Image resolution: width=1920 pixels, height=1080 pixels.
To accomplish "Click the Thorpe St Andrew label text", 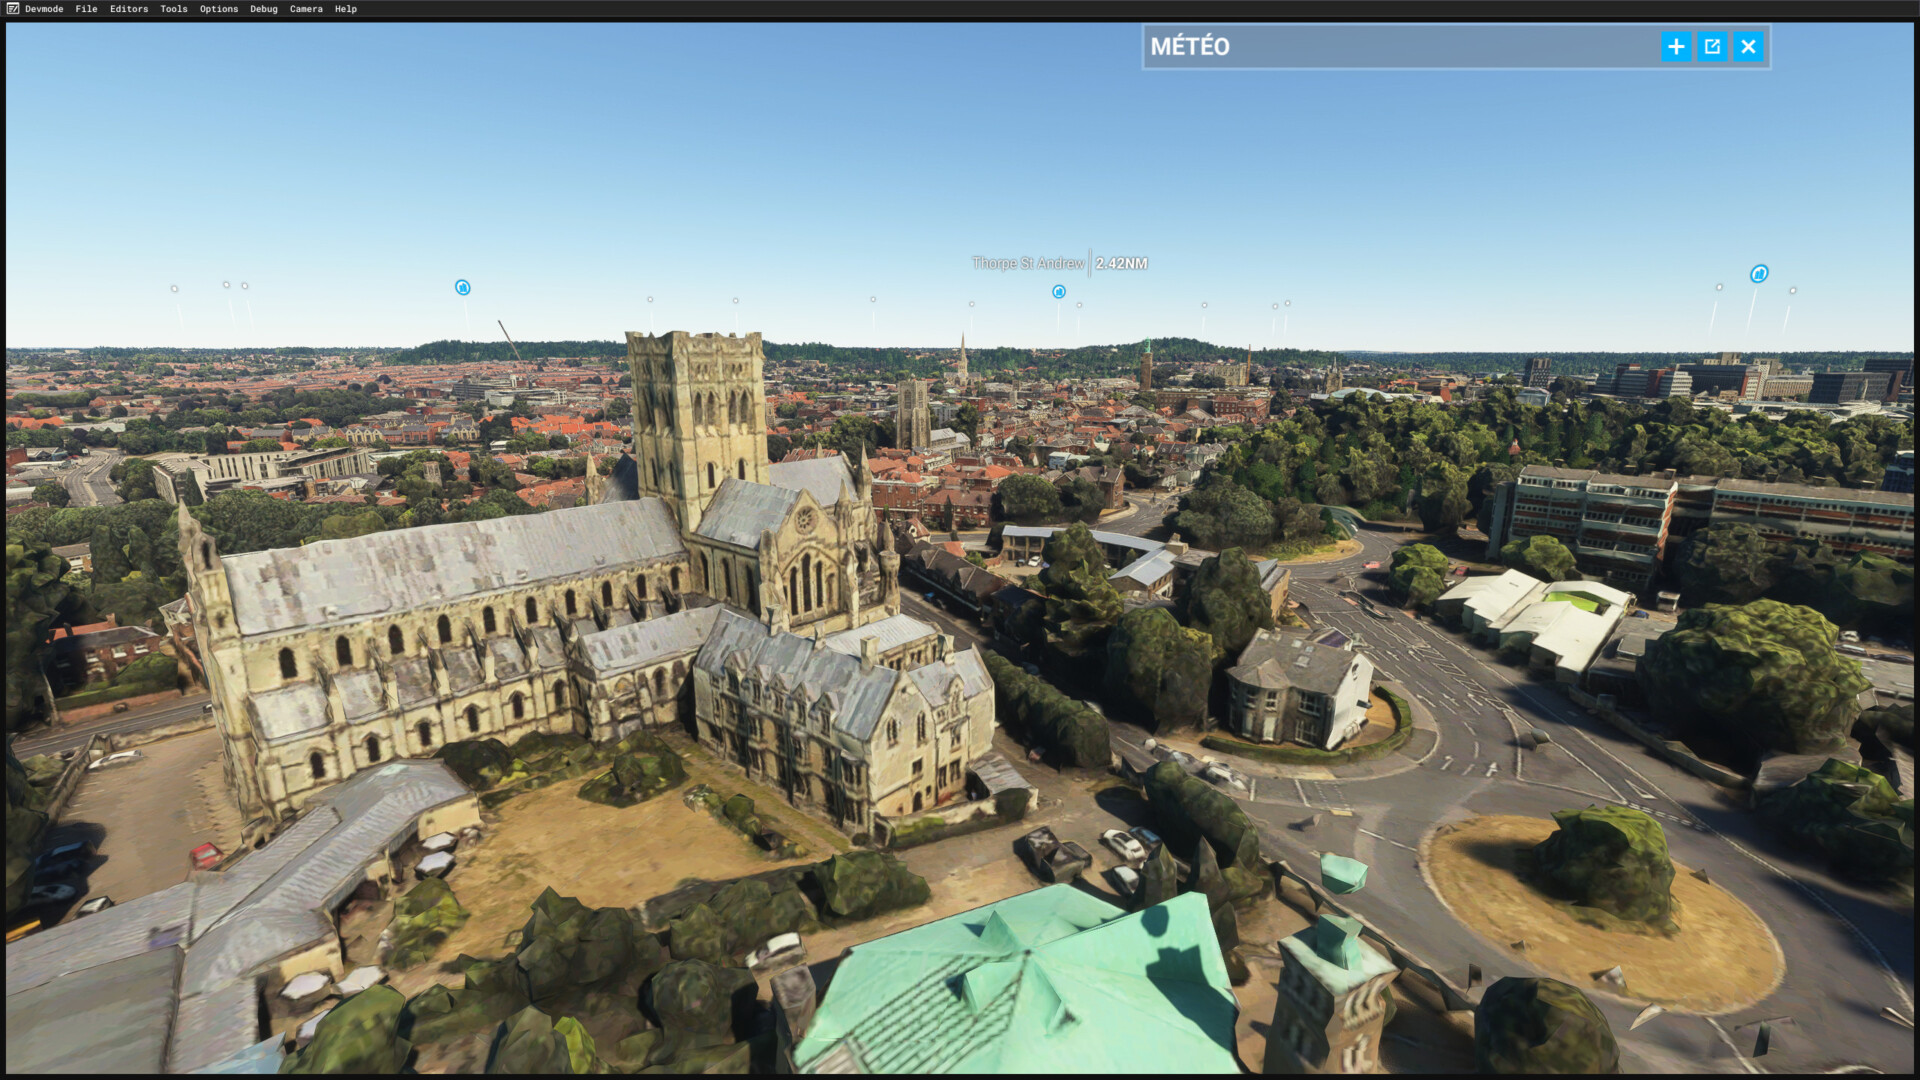I will pyautogui.click(x=1028, y=264).
